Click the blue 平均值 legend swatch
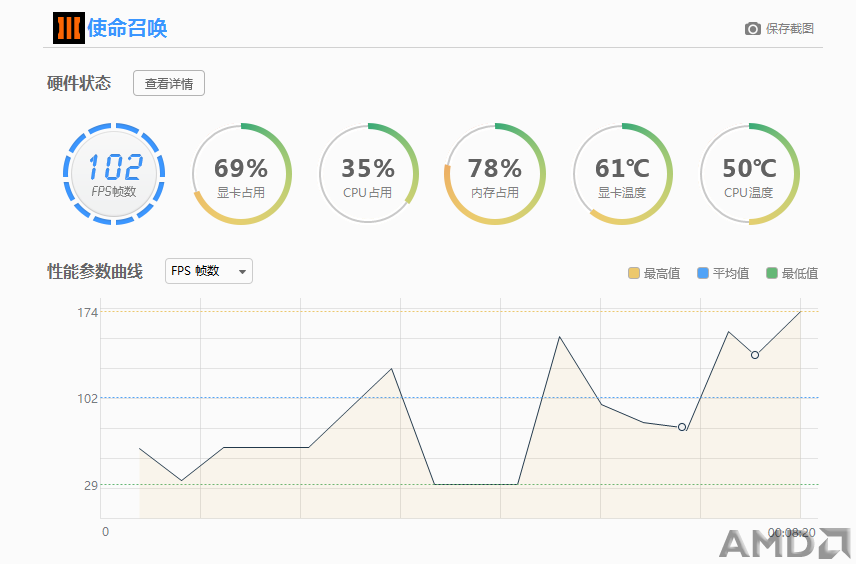Image resolution: width=856 pixels, height=564 pixels. pos(703,273)
